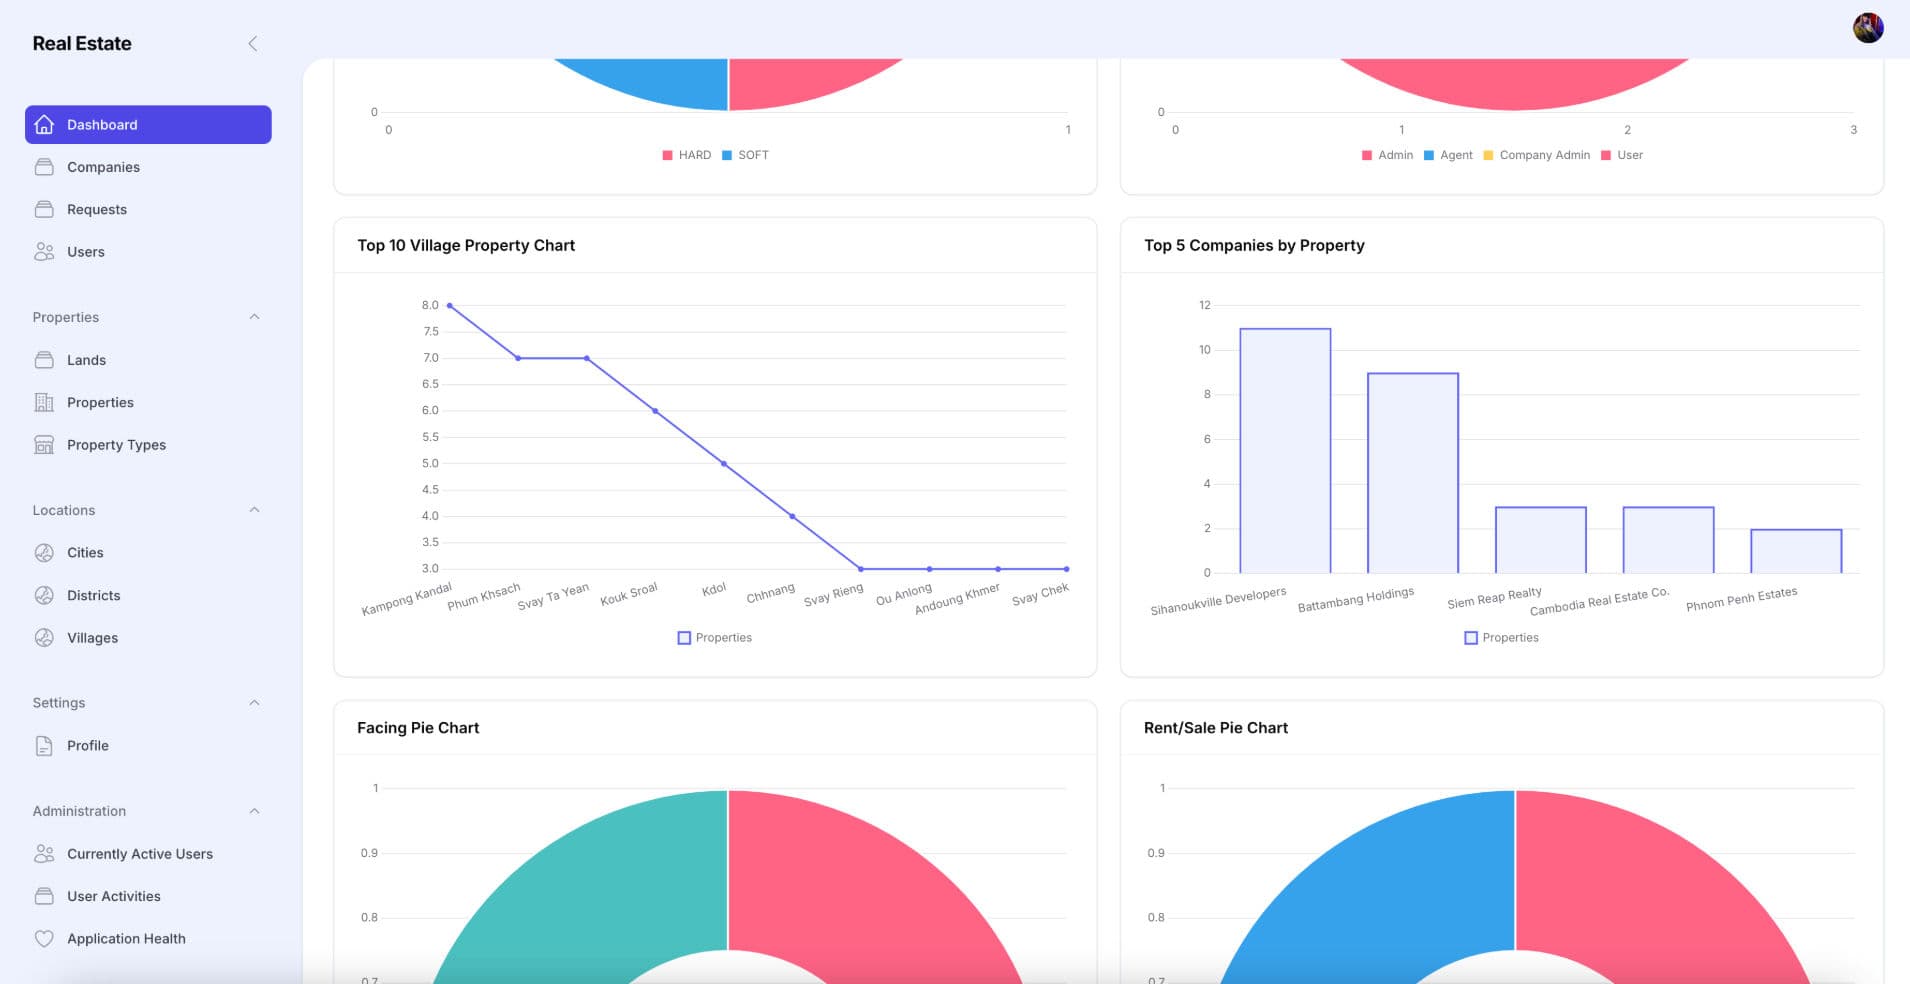The image size is (1910, 984).
Task: Open the Lands page
Action: coord(148,360)
